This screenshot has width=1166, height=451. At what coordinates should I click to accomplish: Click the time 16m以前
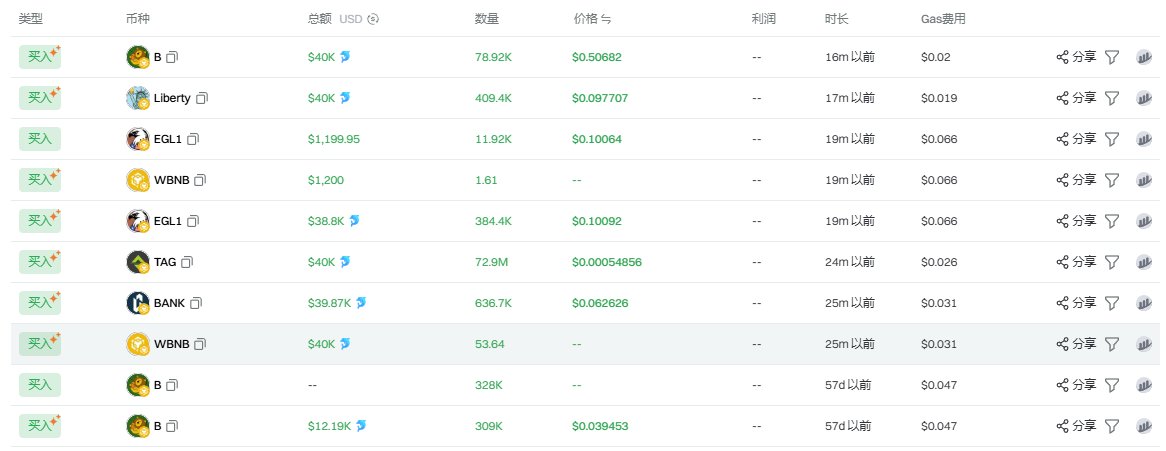coord(850,57)
